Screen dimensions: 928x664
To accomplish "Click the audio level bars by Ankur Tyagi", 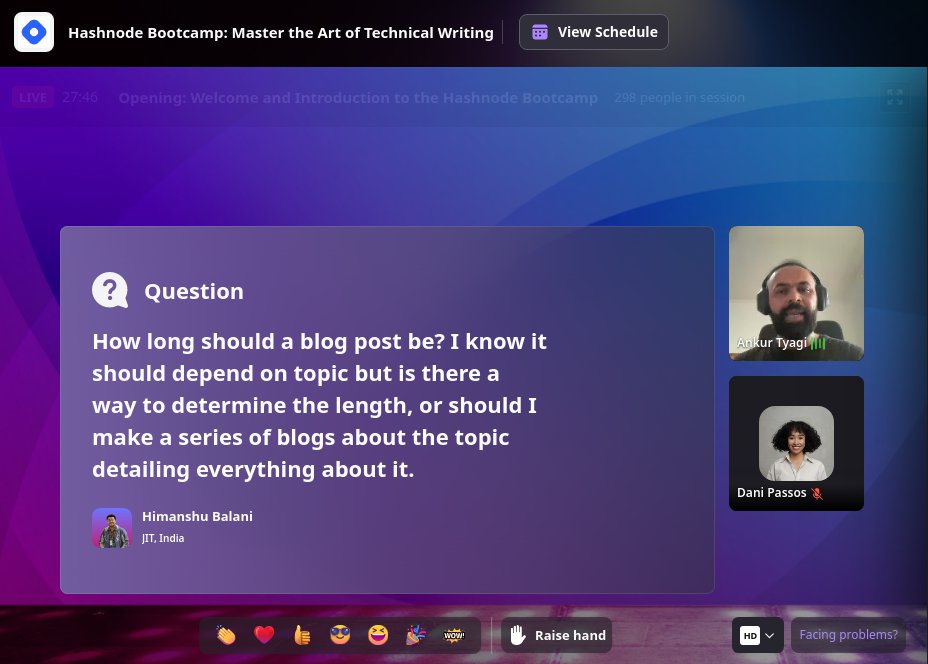I will click(x=818, y=343).
